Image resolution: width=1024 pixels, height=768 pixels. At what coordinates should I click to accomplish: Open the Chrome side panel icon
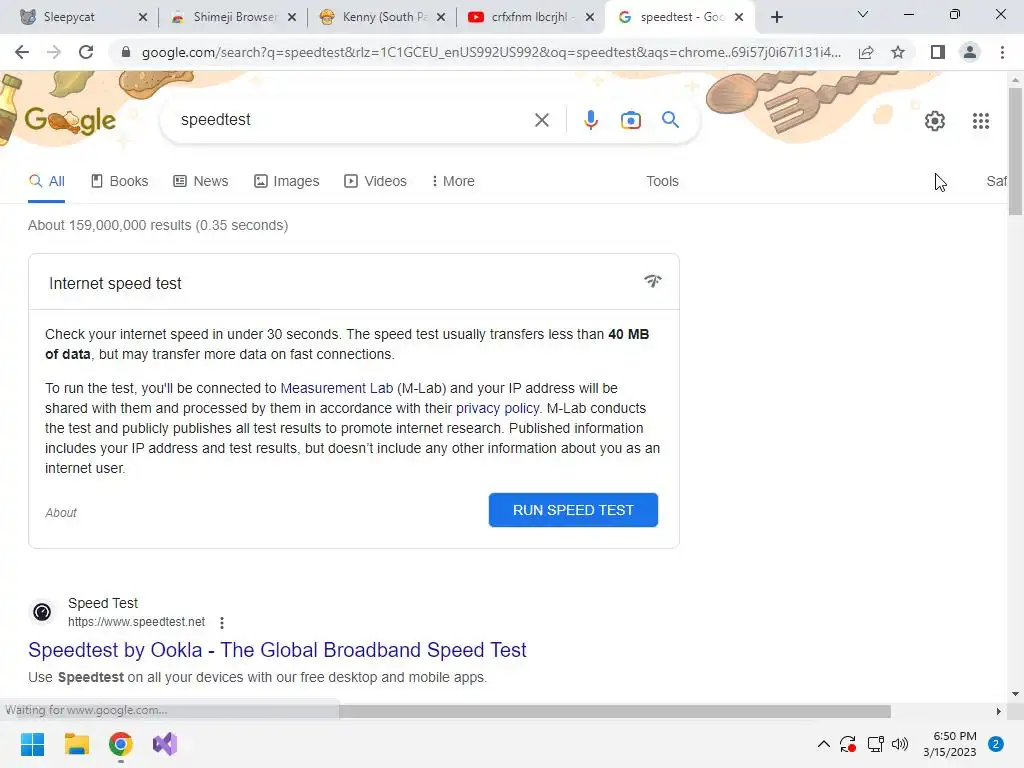point(938,52)
